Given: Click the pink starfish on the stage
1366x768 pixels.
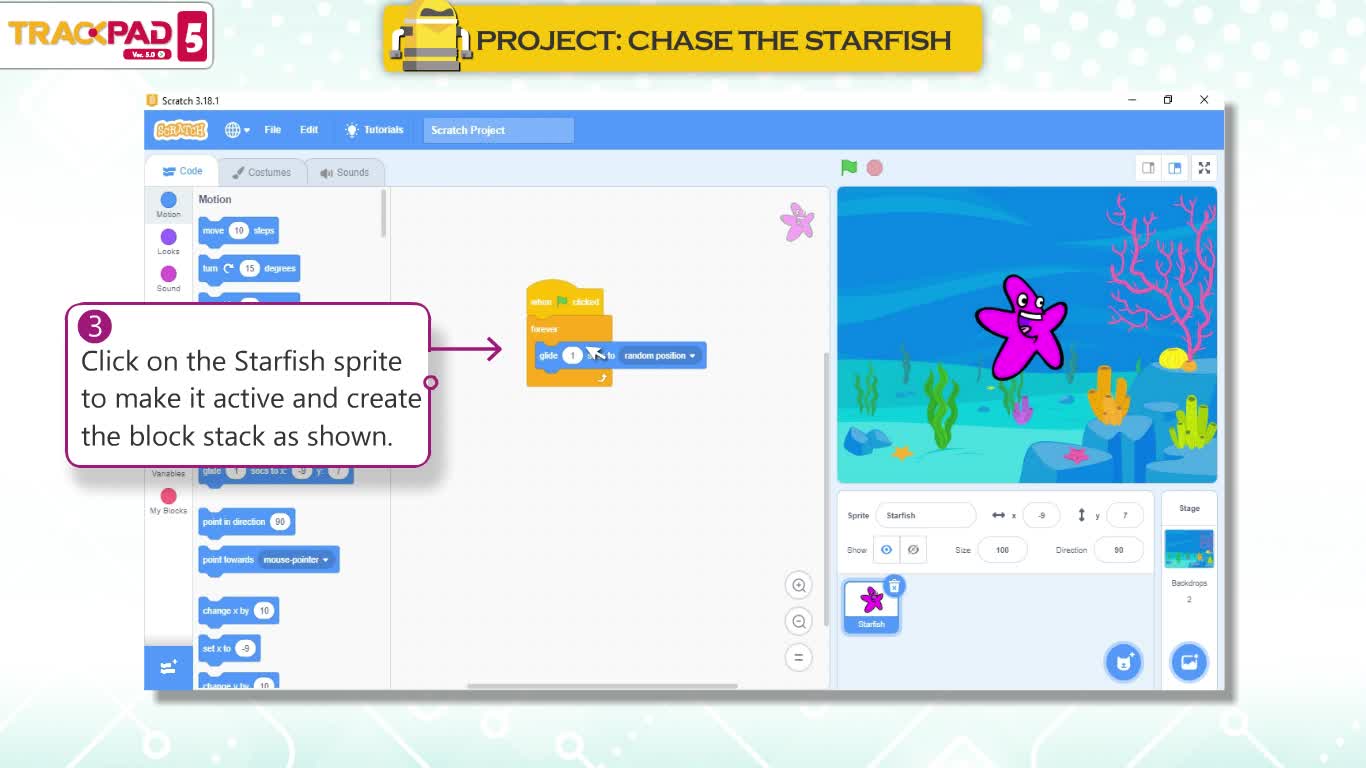Looking at the screenshot, I should 1021,327.
